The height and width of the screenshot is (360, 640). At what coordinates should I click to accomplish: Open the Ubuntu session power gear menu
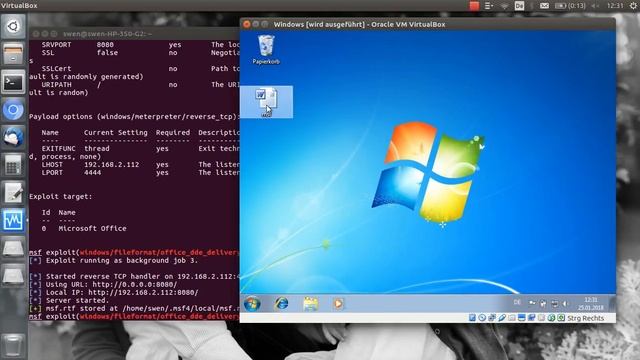click(x=633, y=6)
